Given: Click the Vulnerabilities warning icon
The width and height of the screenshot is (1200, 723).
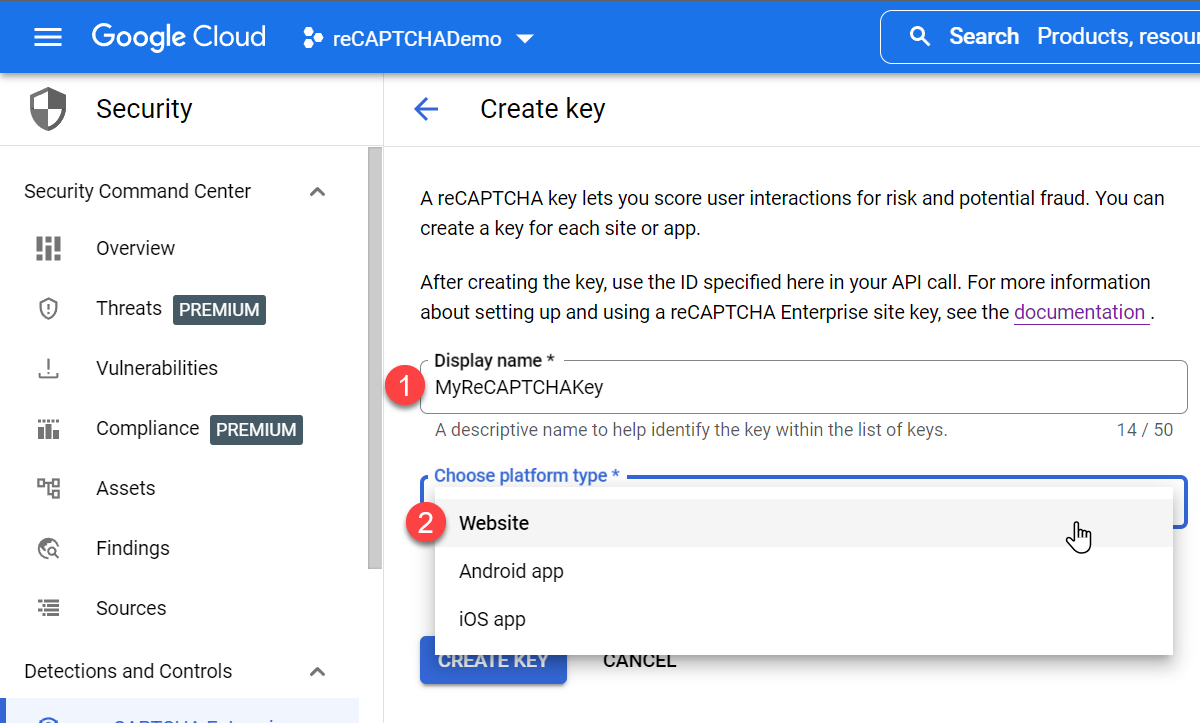Looking at the screenshot, I should 48,369.
